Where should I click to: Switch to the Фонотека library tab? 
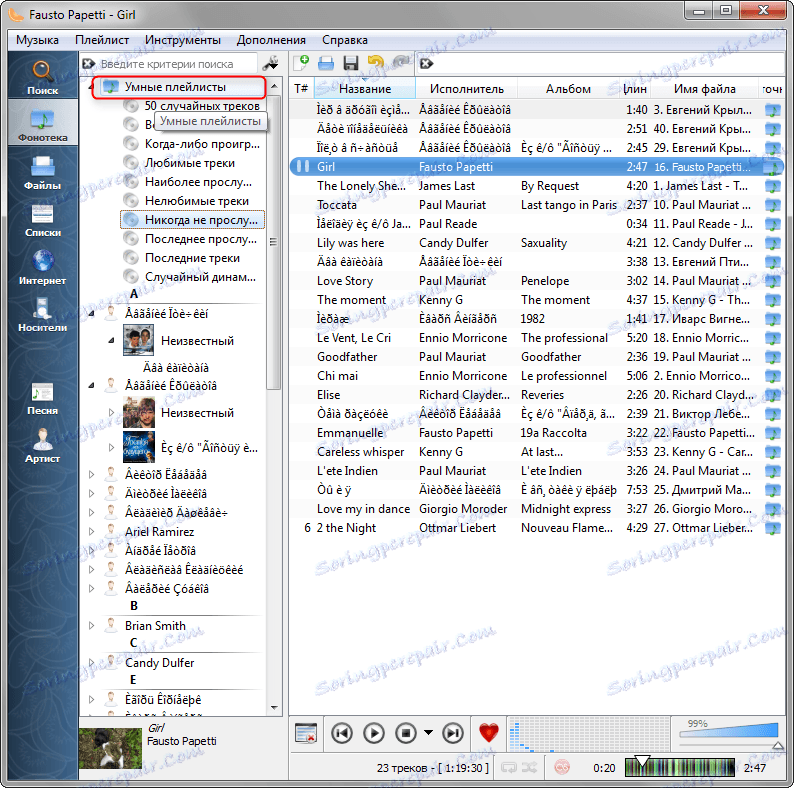(x=43, y=124)
